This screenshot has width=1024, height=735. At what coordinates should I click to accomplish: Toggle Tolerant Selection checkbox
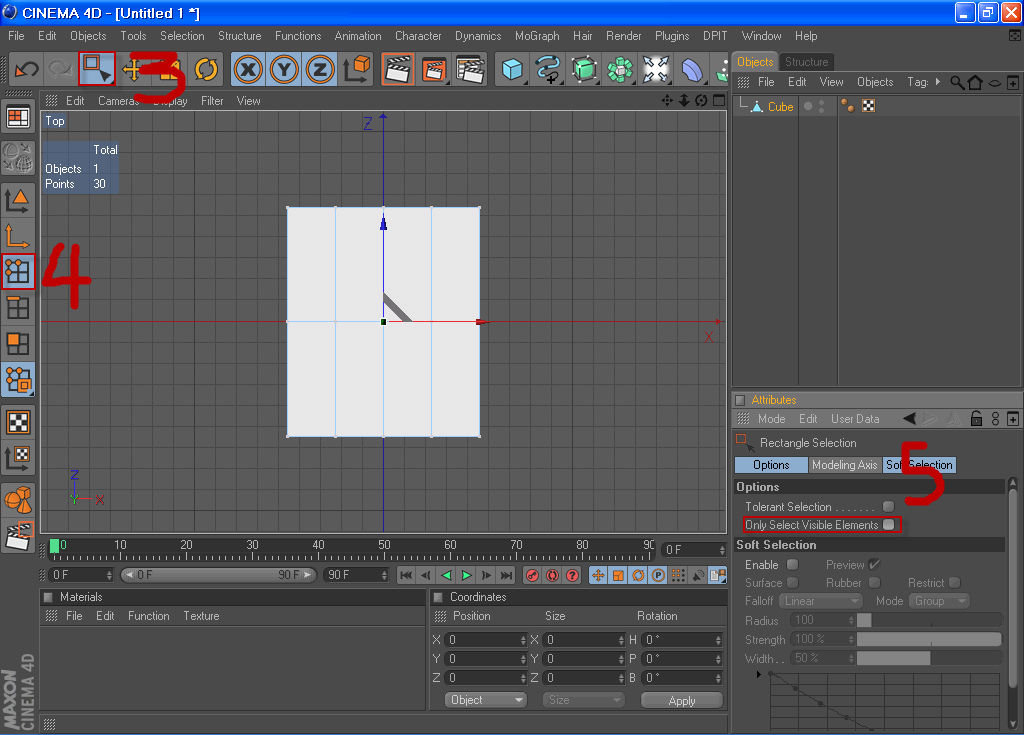tap(888, 506)
